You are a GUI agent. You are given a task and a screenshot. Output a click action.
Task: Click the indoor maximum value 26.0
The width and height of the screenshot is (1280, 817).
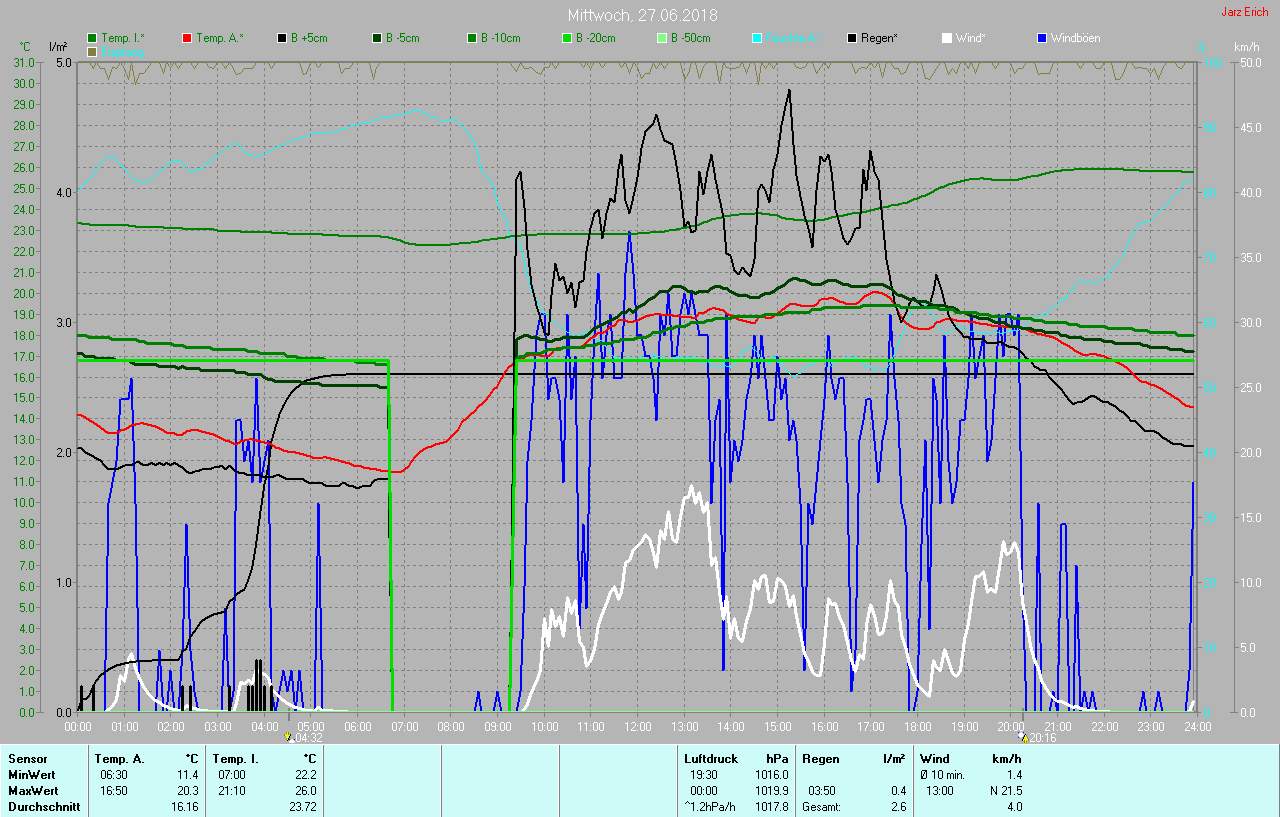click(x=305, y=791)
